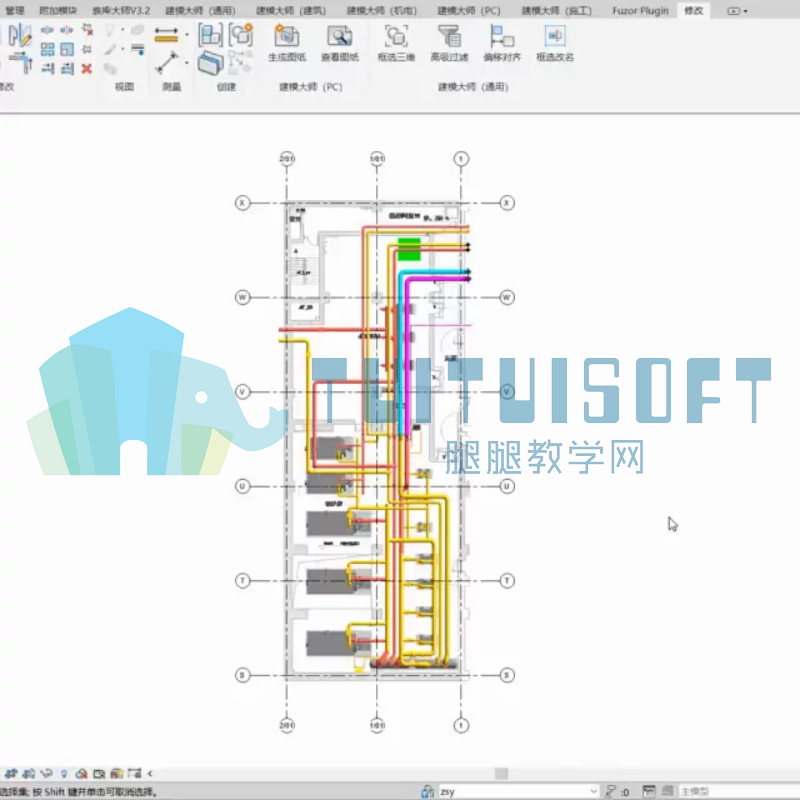Click the red X delete icon

[87, 68]
